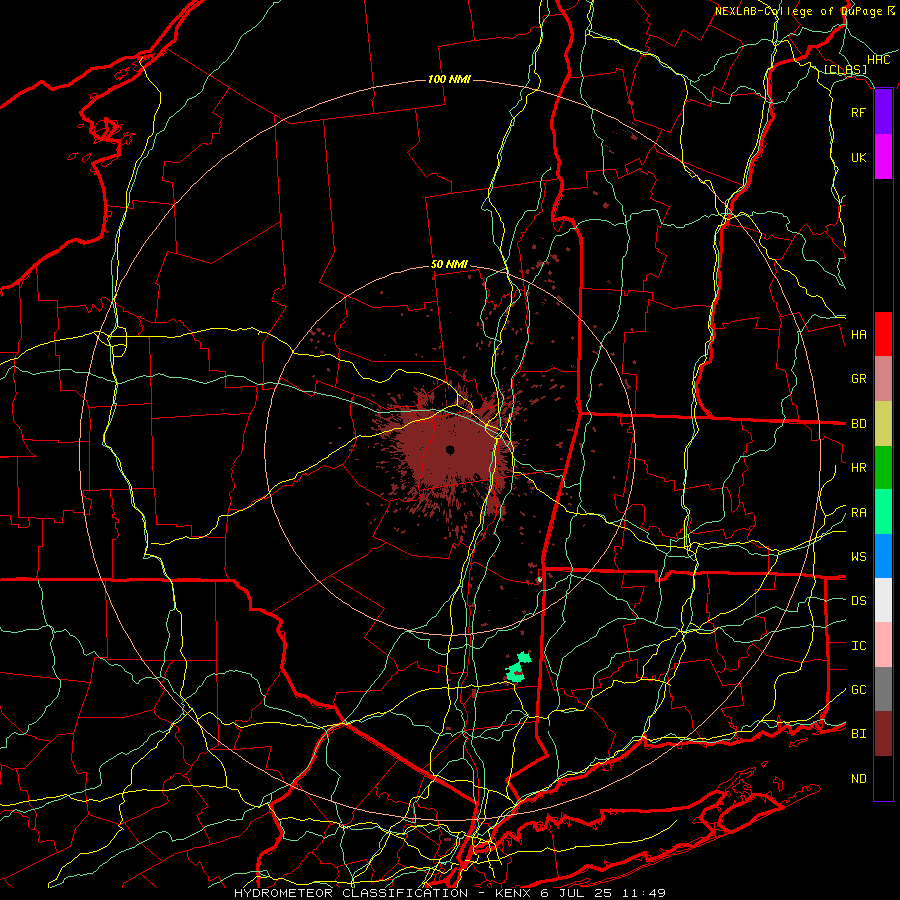Click the HA legend label
The image size is (900, 900).
(859, 335)
